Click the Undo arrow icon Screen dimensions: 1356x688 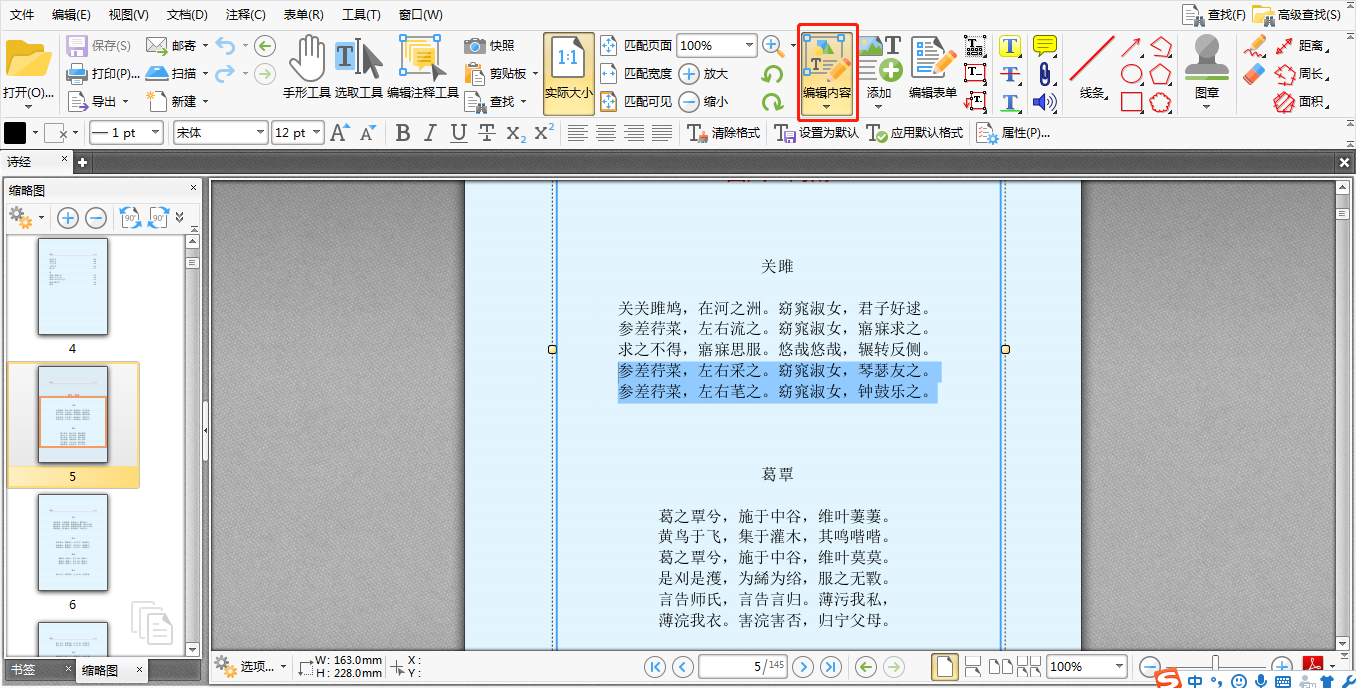coord(225,46)
